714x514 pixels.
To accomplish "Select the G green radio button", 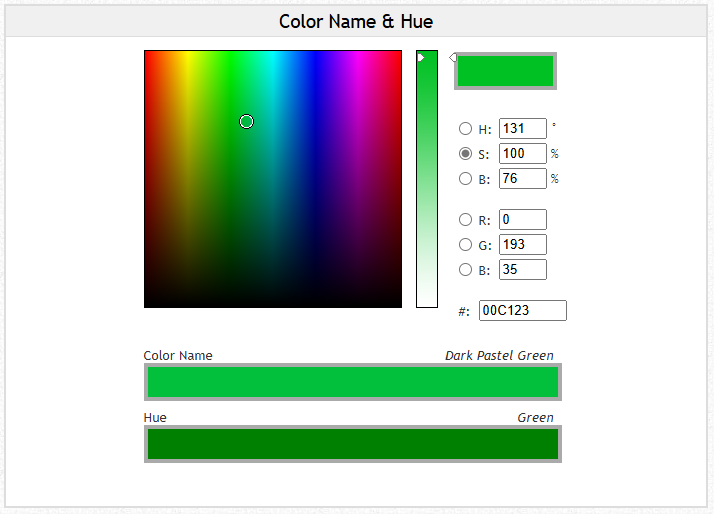I will [465, 245].
